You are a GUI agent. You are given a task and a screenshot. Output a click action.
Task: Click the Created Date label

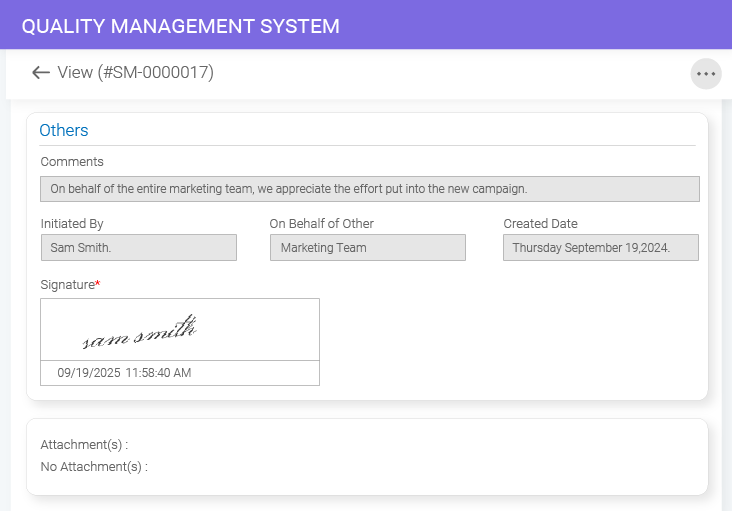(541, 224)
